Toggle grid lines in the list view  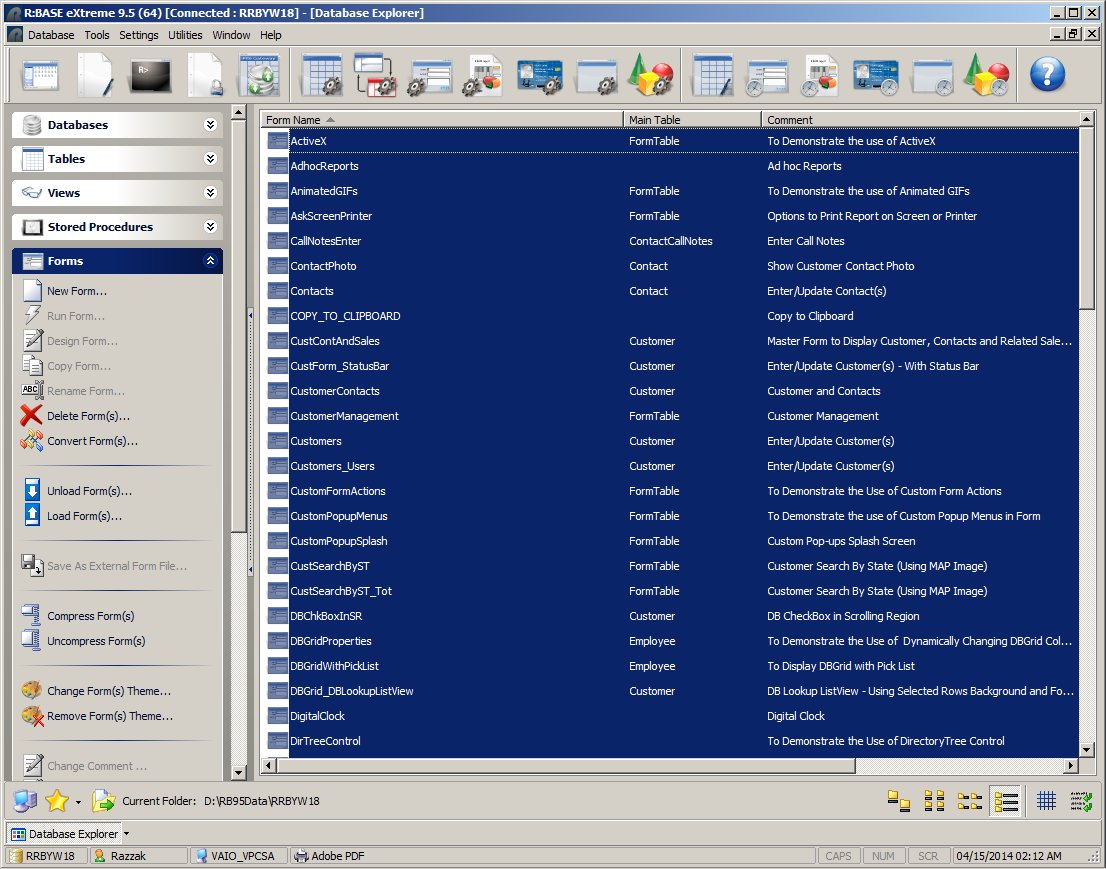tap(1046, 801)
